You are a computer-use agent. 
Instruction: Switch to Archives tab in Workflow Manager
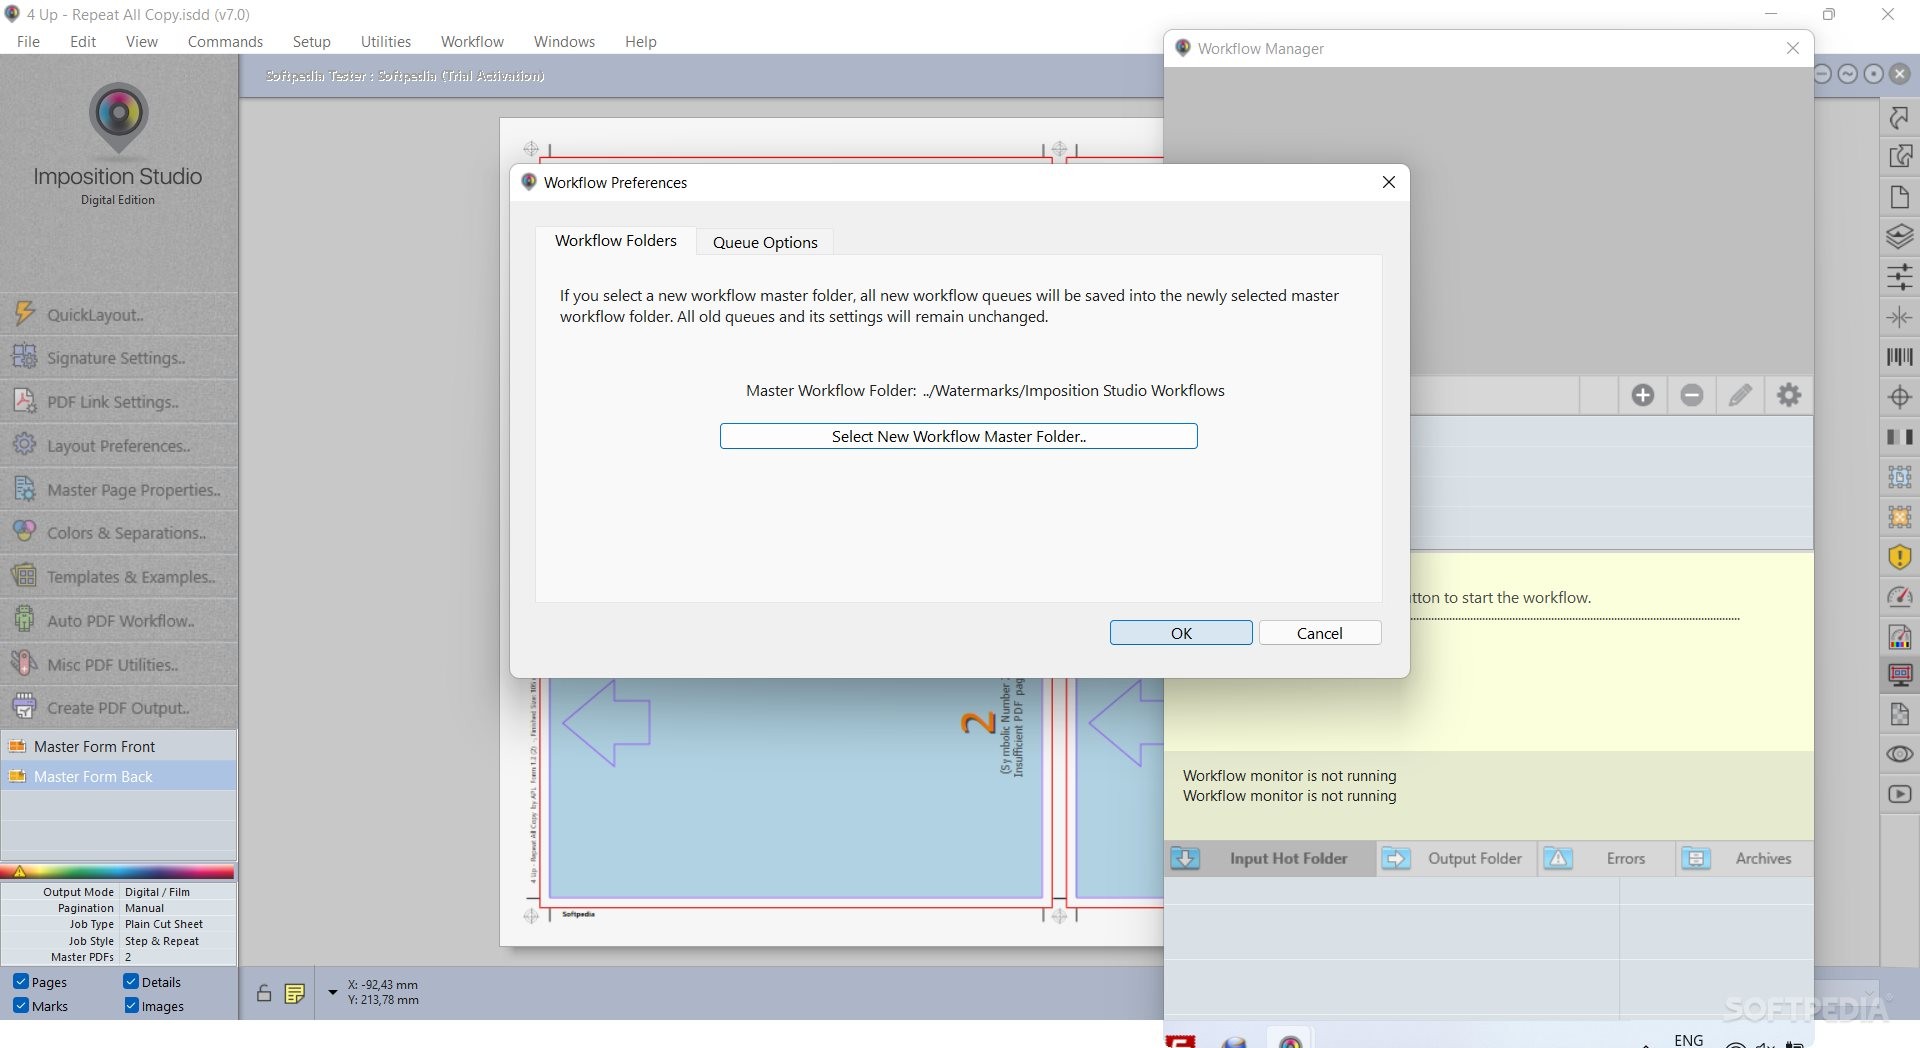pyautogui.click(x=1744, y=858)
